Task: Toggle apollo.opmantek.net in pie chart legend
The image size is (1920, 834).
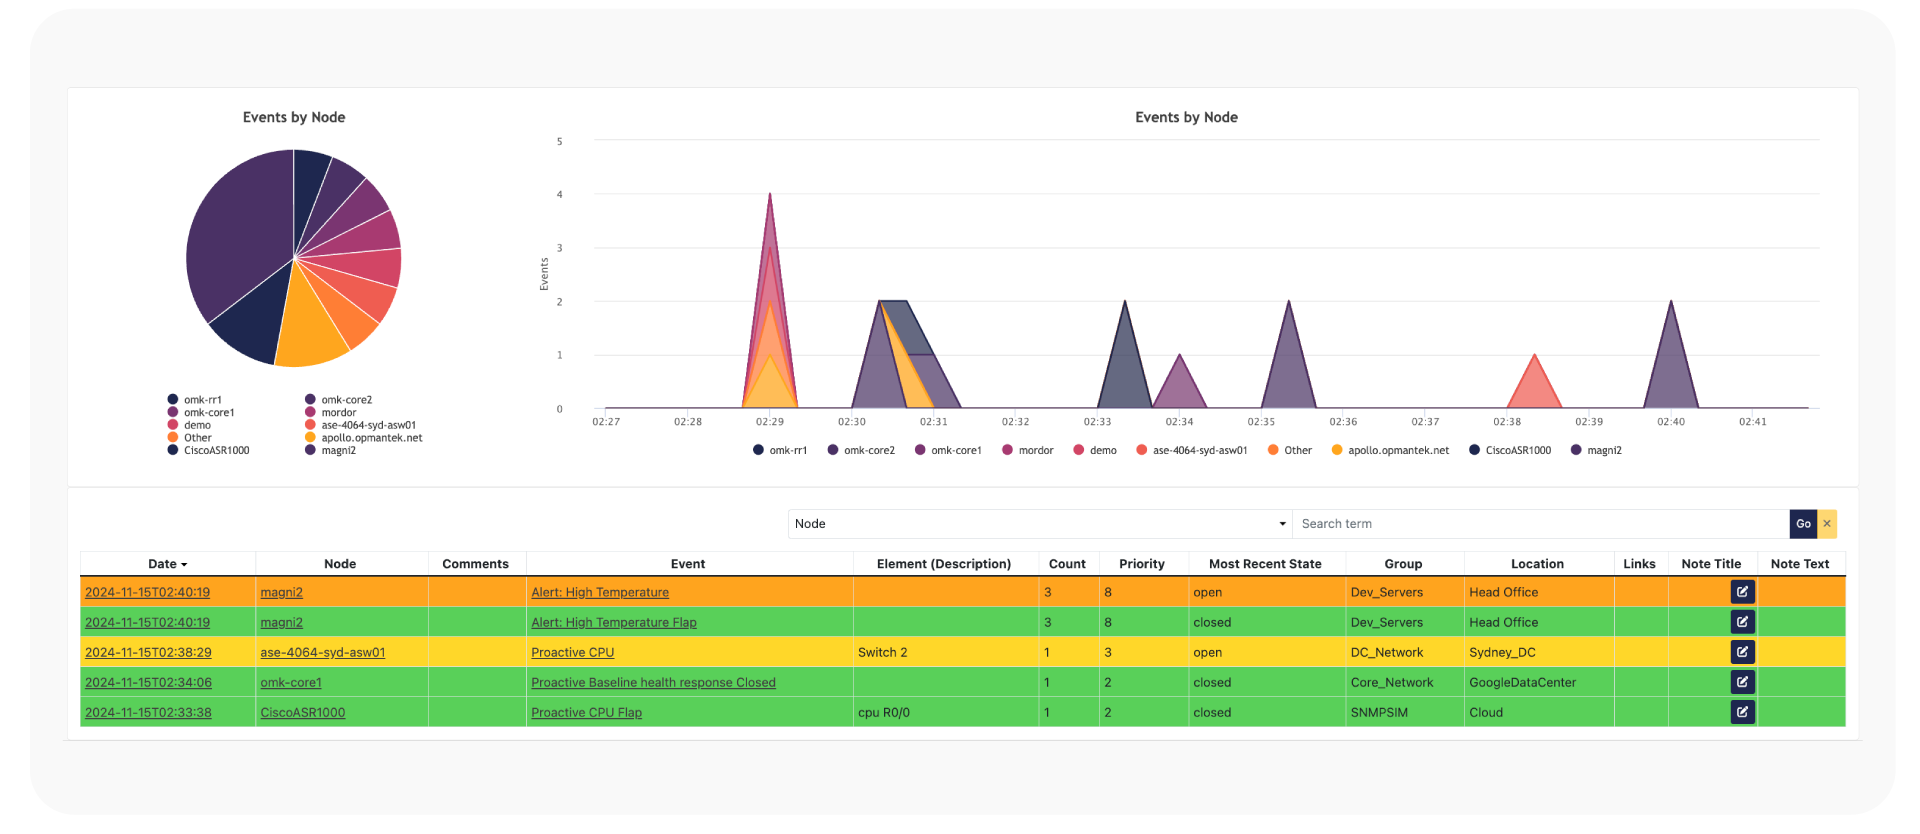Action: (364, 438)
